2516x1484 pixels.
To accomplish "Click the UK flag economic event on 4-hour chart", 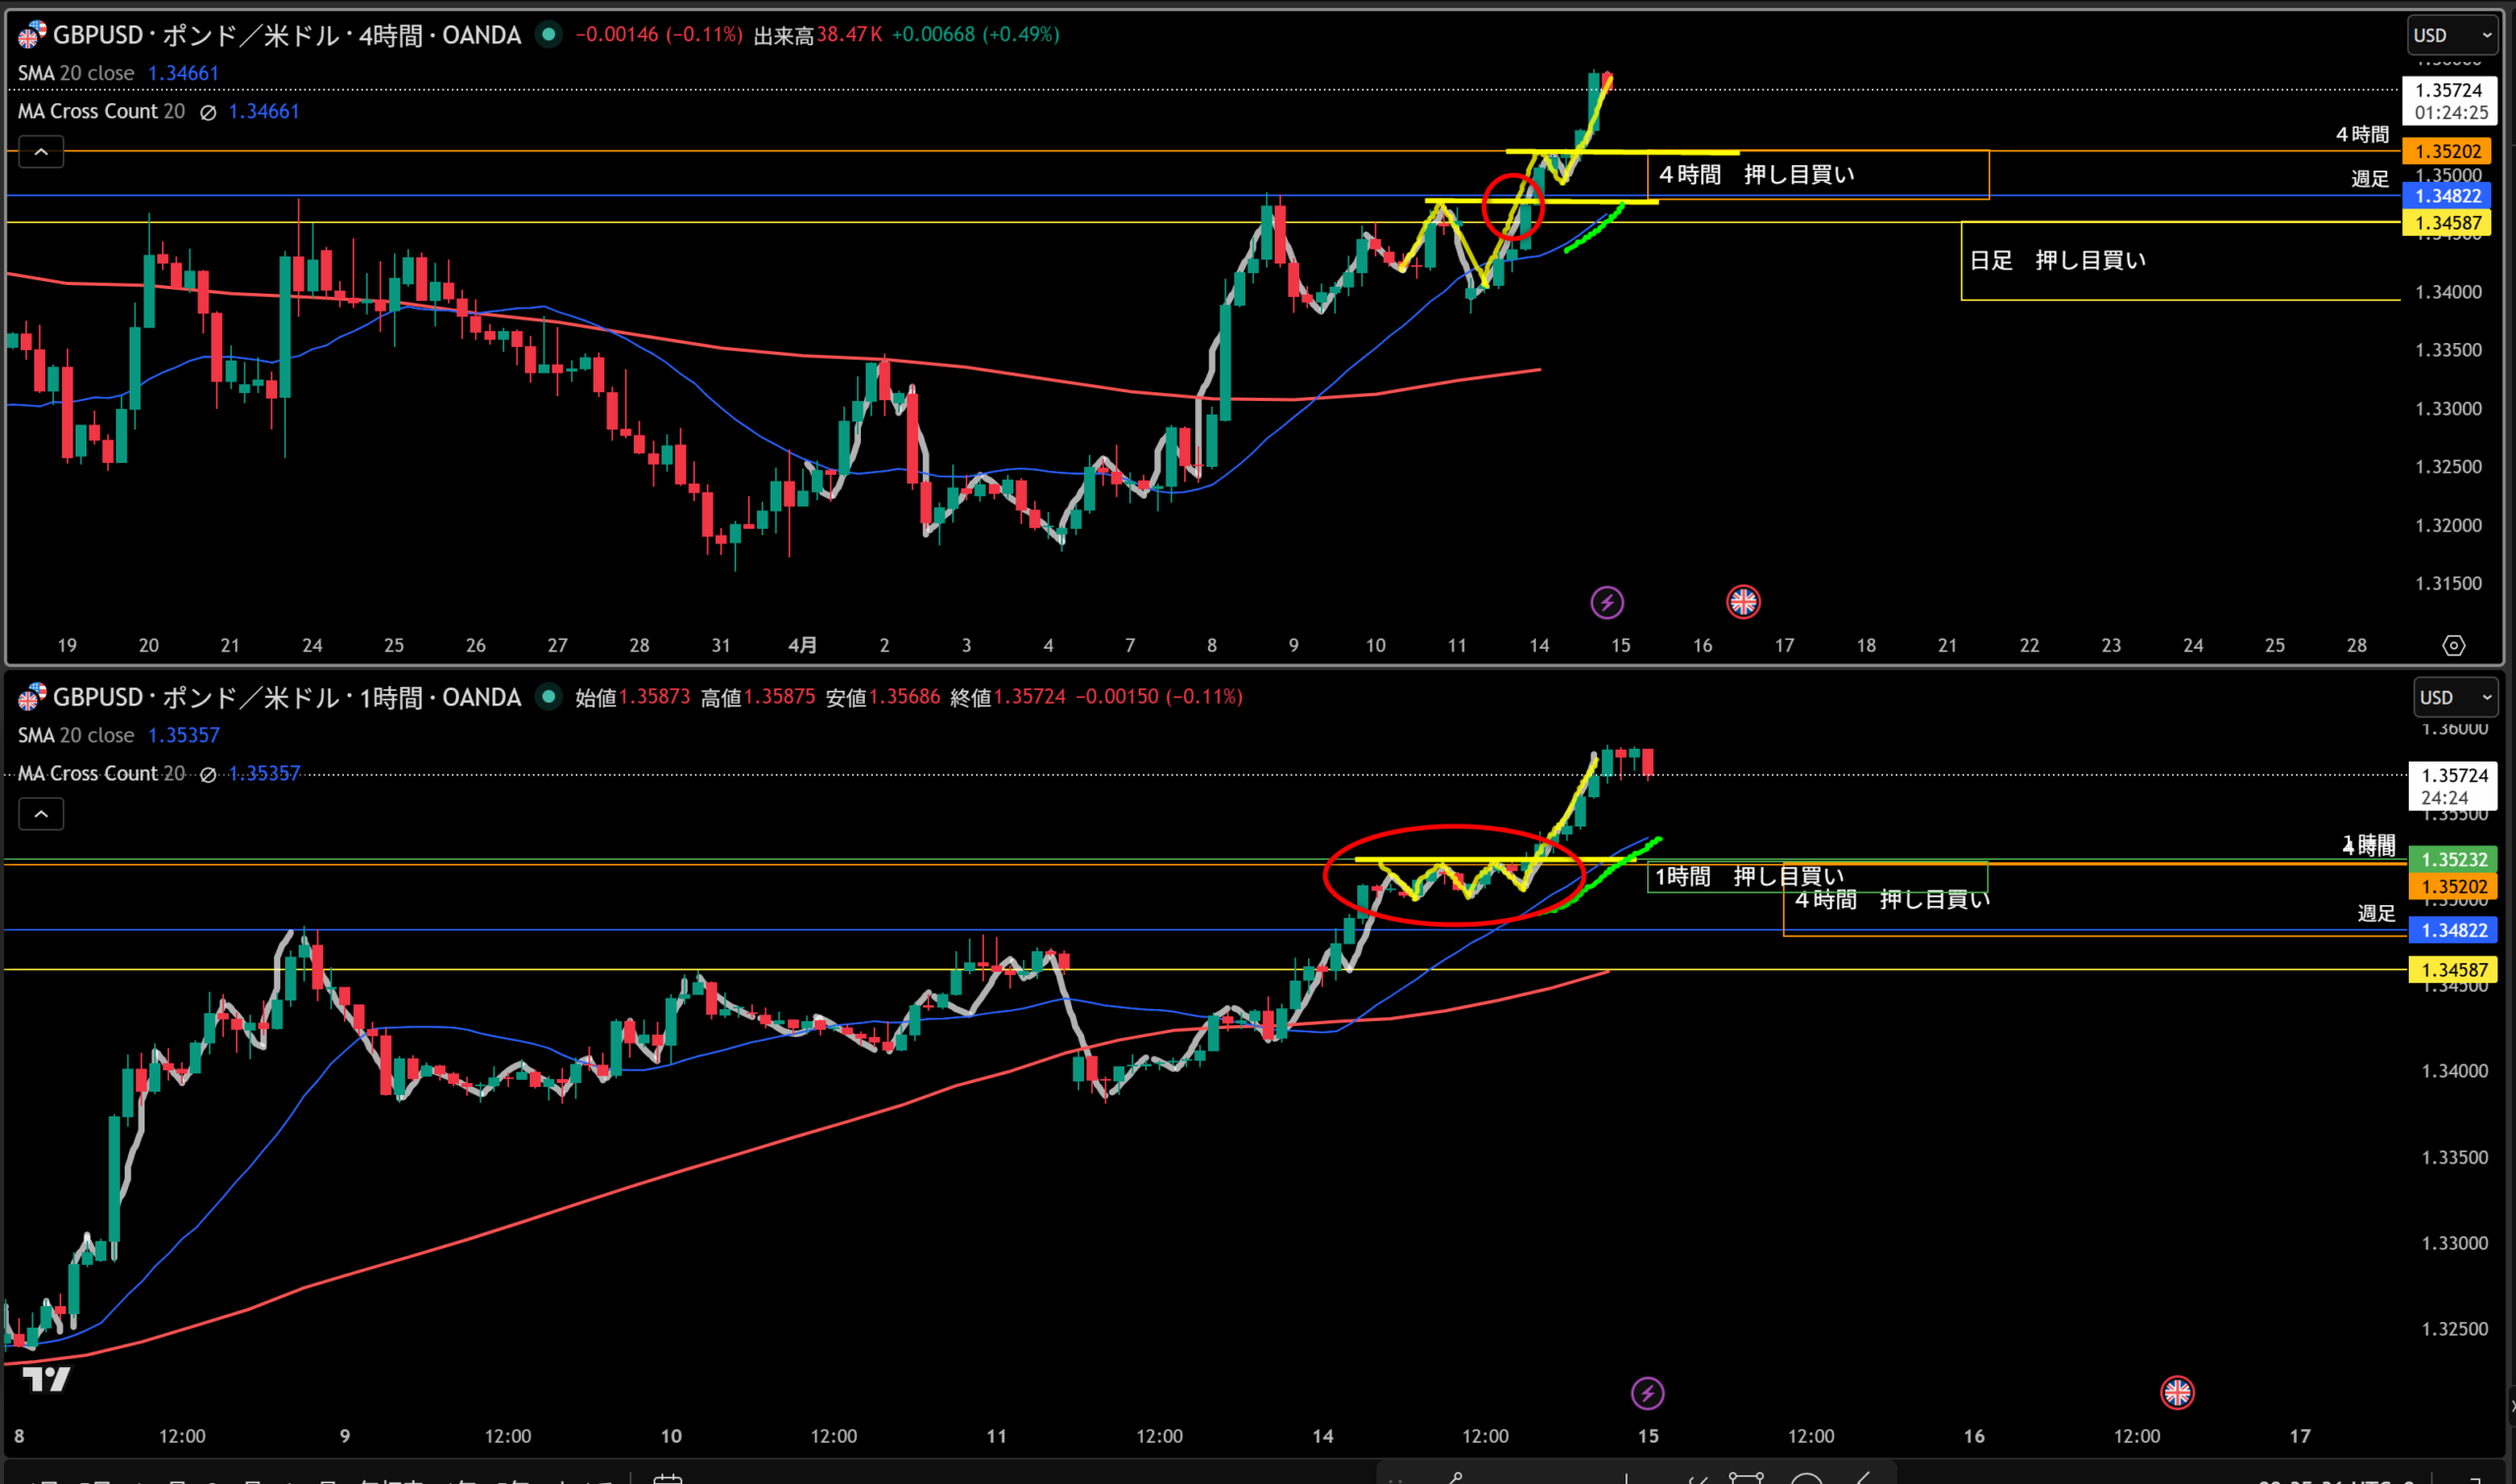I will [1743, 602].
